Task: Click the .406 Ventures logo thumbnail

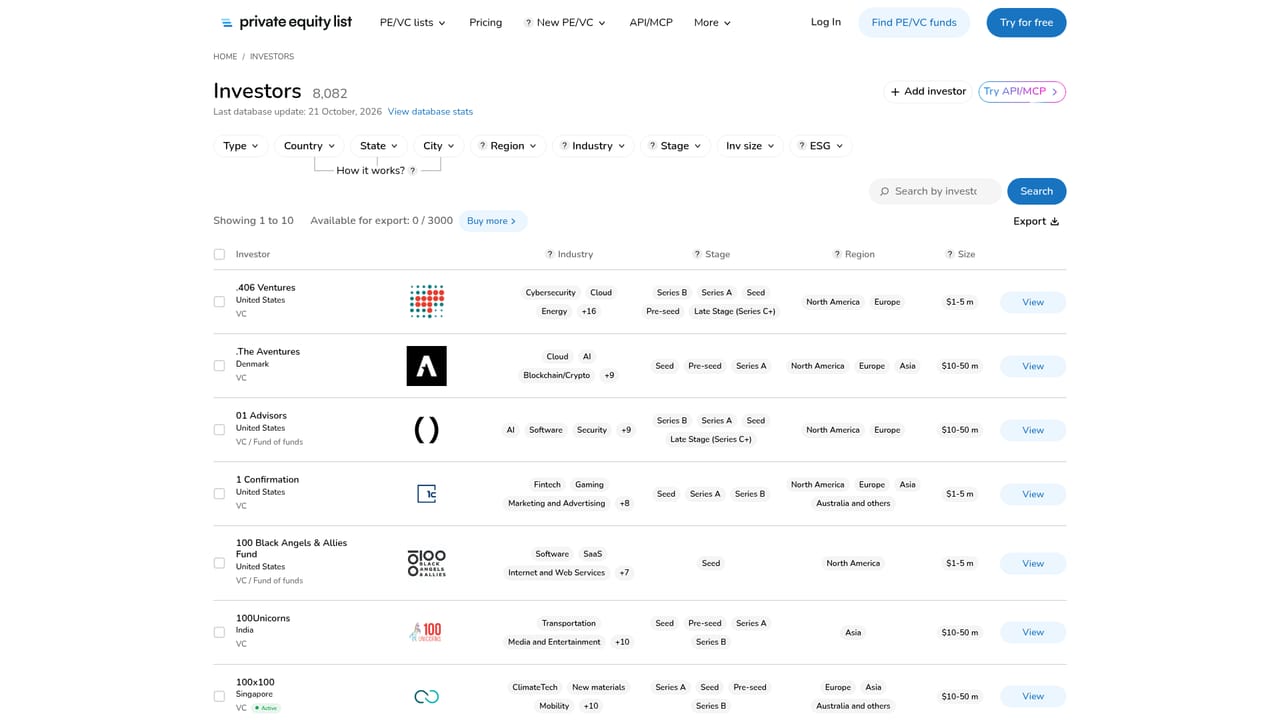Action: click(x=426, y=301)
